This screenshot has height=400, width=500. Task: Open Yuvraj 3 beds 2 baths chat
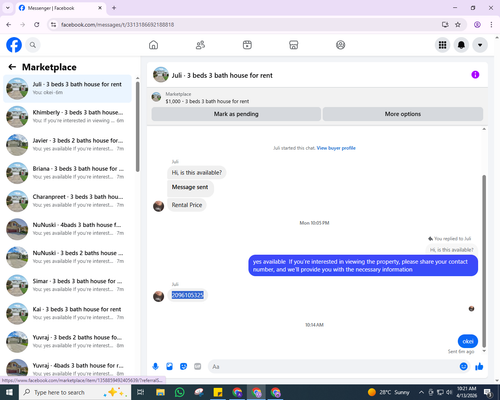67,341
